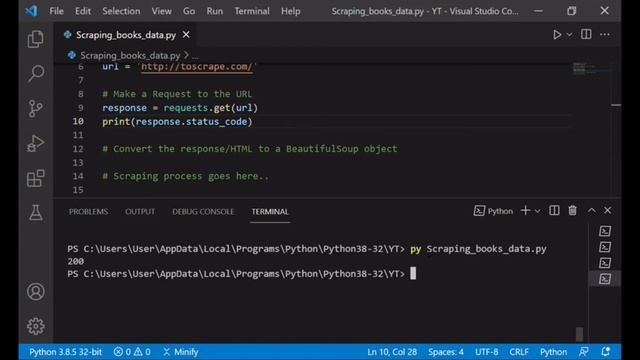Image resolution: width=640 pixels, height=360 pixels.
Task: Open the Run menu
Action: 215,11
